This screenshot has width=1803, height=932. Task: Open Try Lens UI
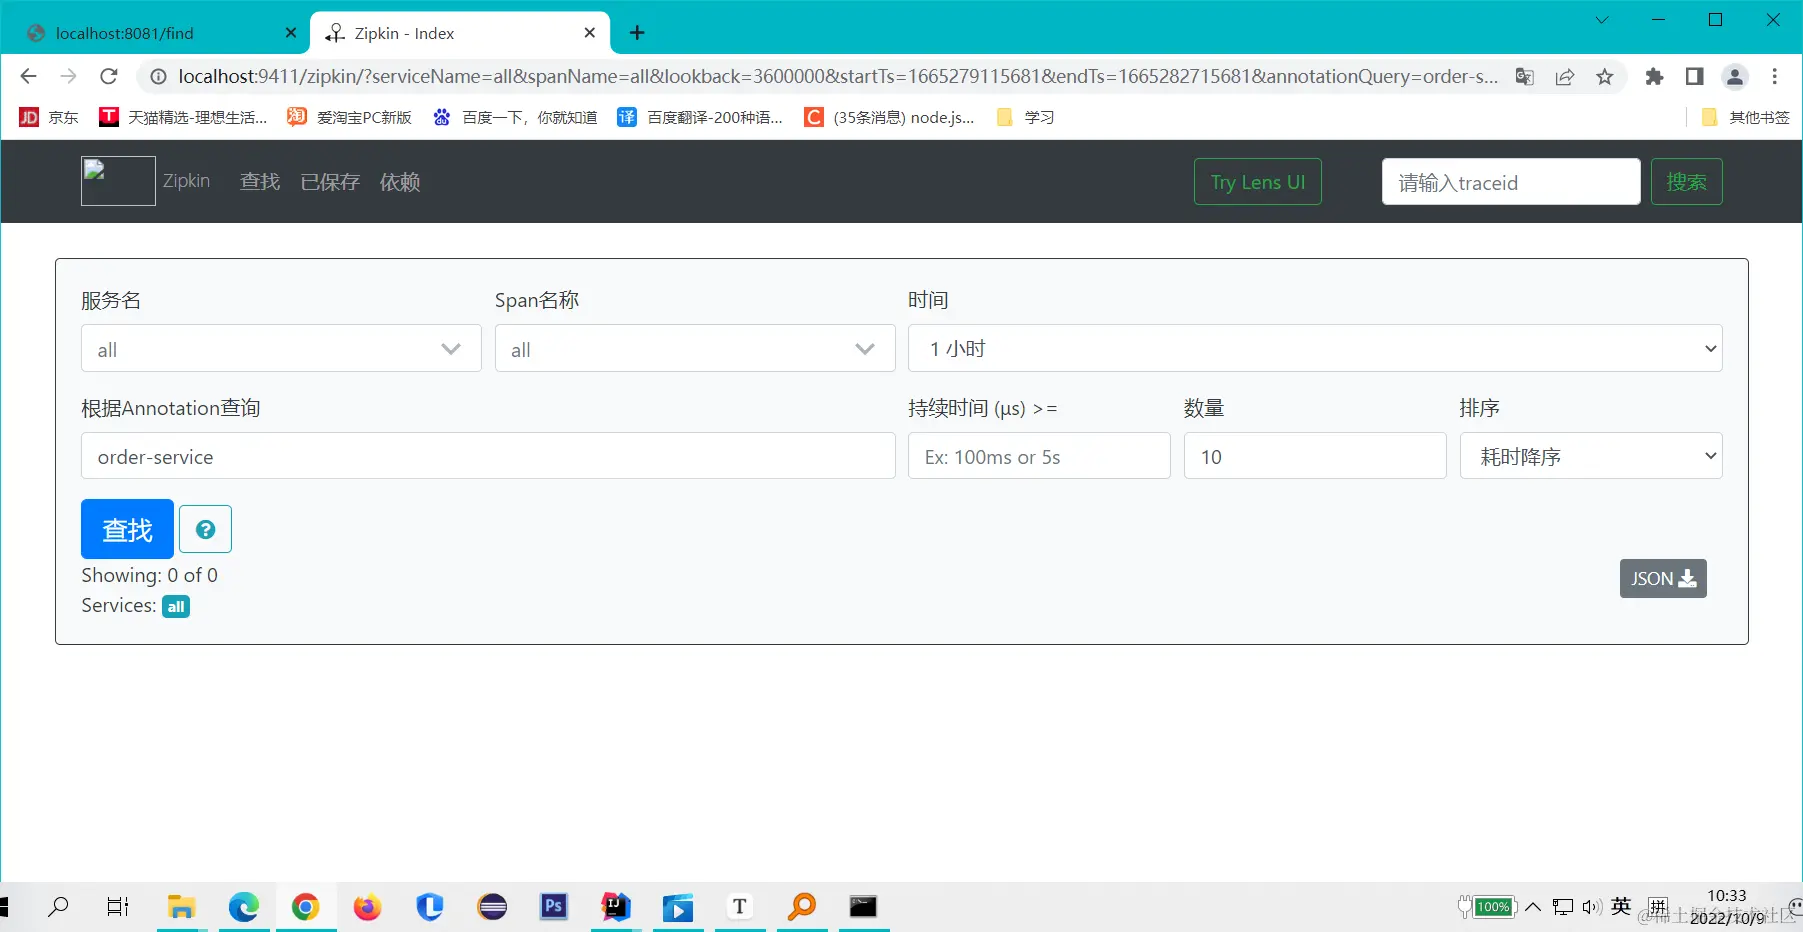[x=1257, y=182]
